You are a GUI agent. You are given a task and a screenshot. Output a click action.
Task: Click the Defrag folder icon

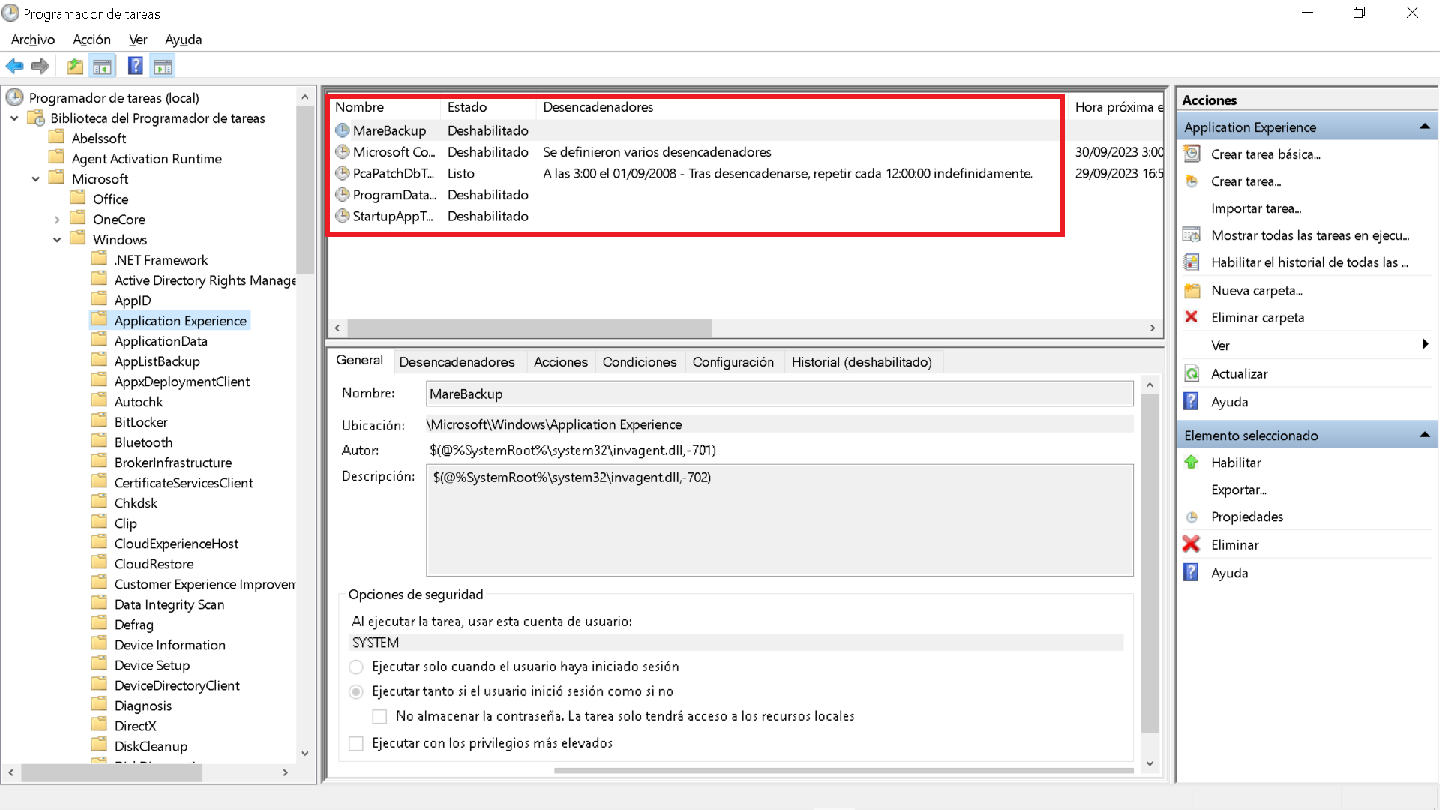point(99,624)
